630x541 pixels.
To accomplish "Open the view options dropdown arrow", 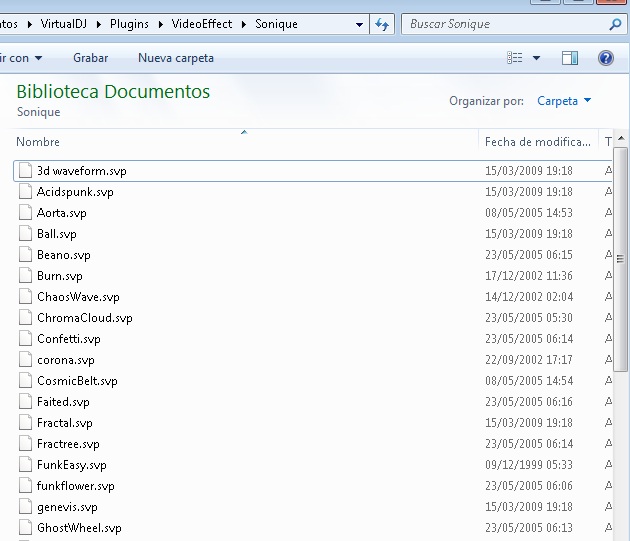I will coord(537,58).
